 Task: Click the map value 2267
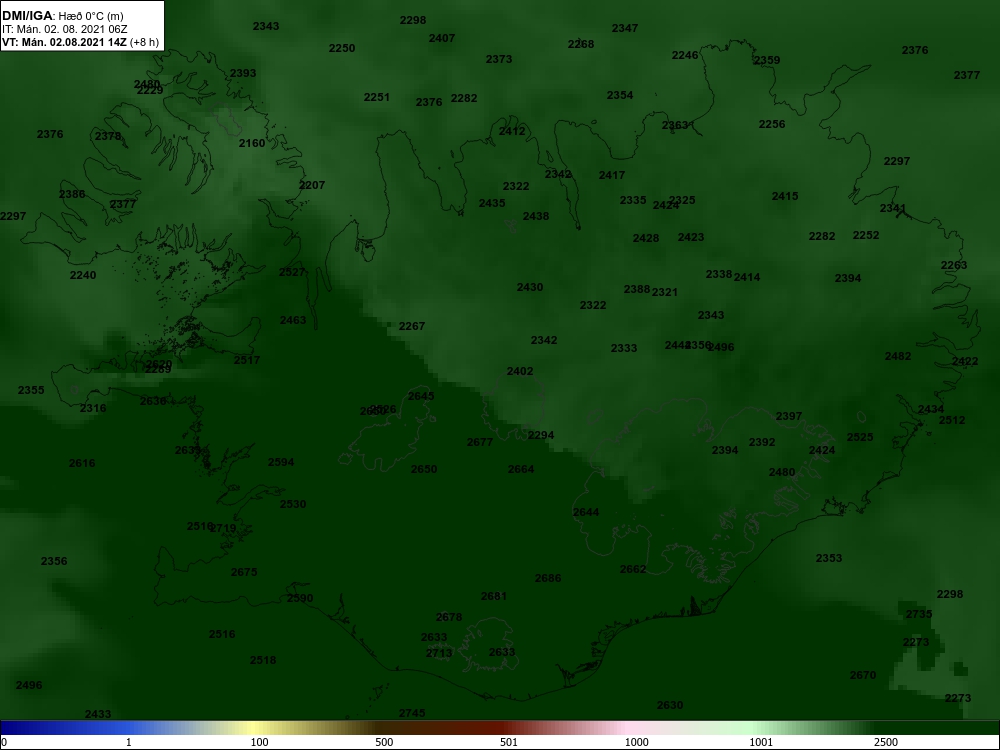click(x=412, y=327)
